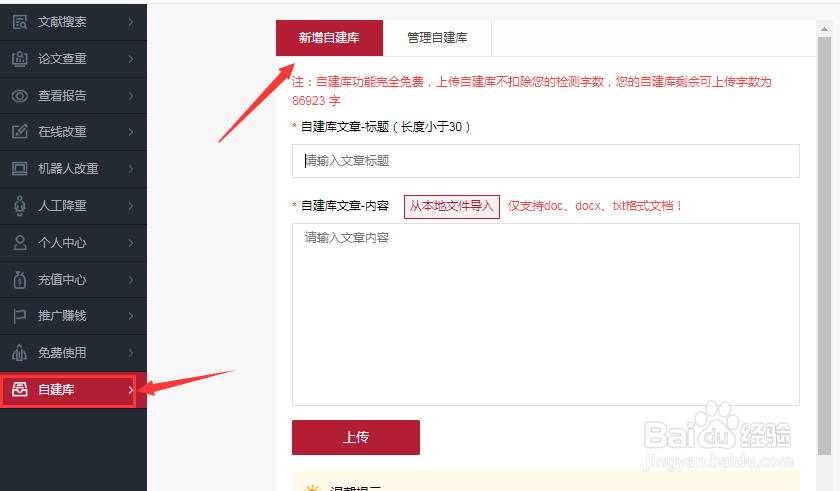
Task: Click the 仅支持doc、docx、txt格式文档 notice
Action: (x=595, y=206)
